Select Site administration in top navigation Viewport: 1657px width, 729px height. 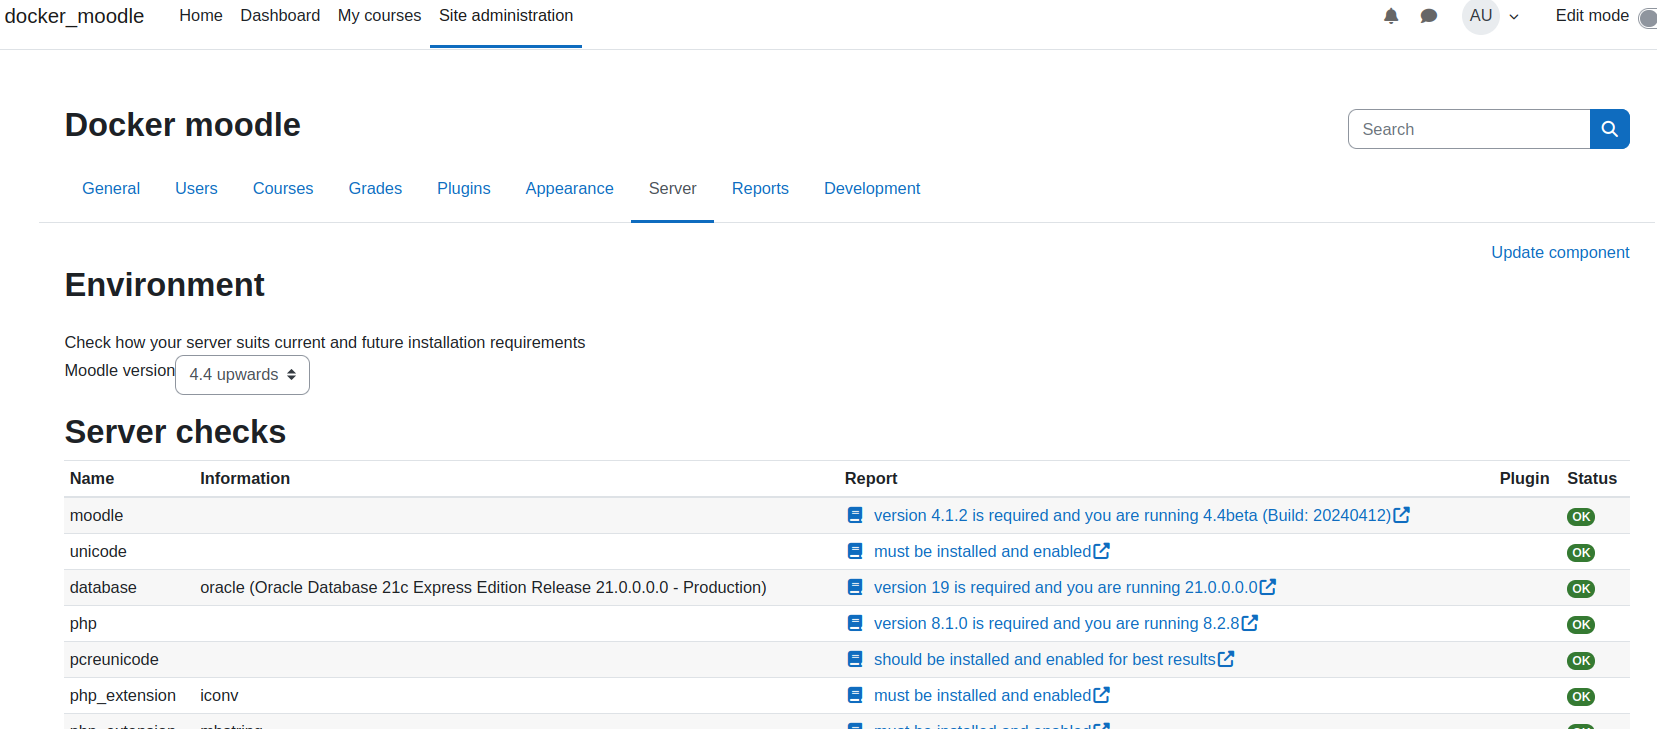(506, 16)
